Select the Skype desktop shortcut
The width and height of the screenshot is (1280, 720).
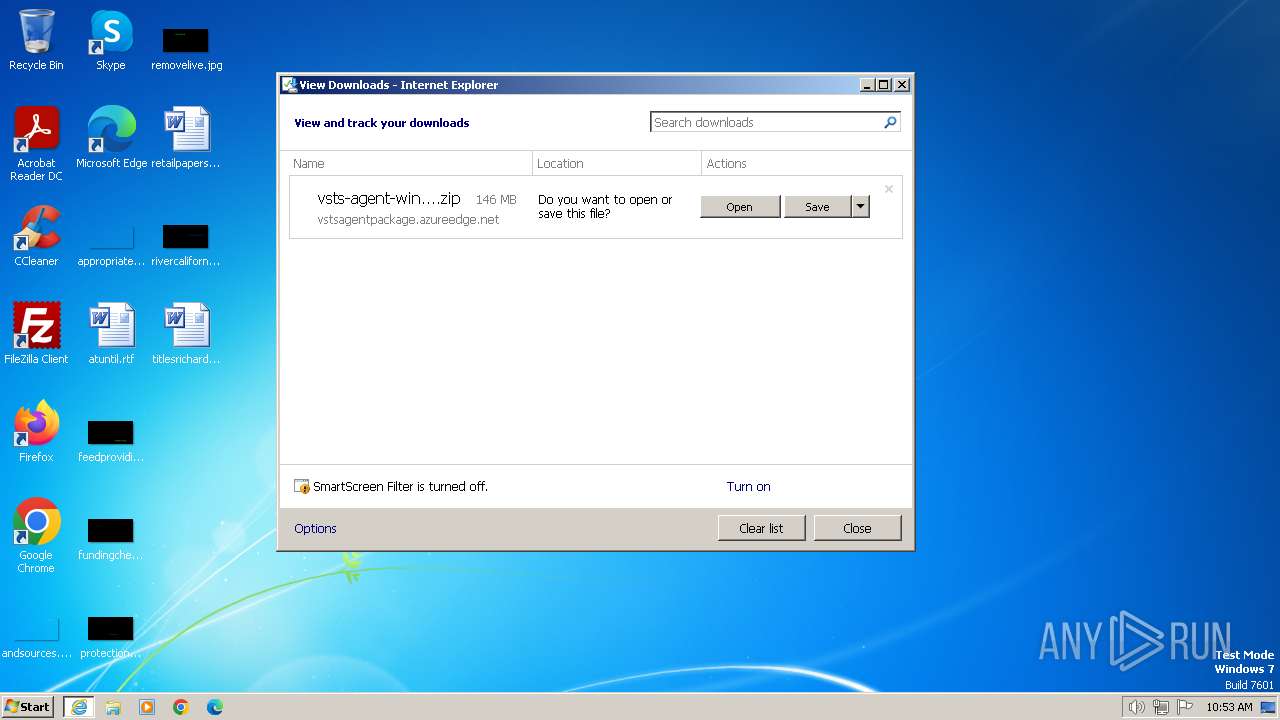point(111,41)
